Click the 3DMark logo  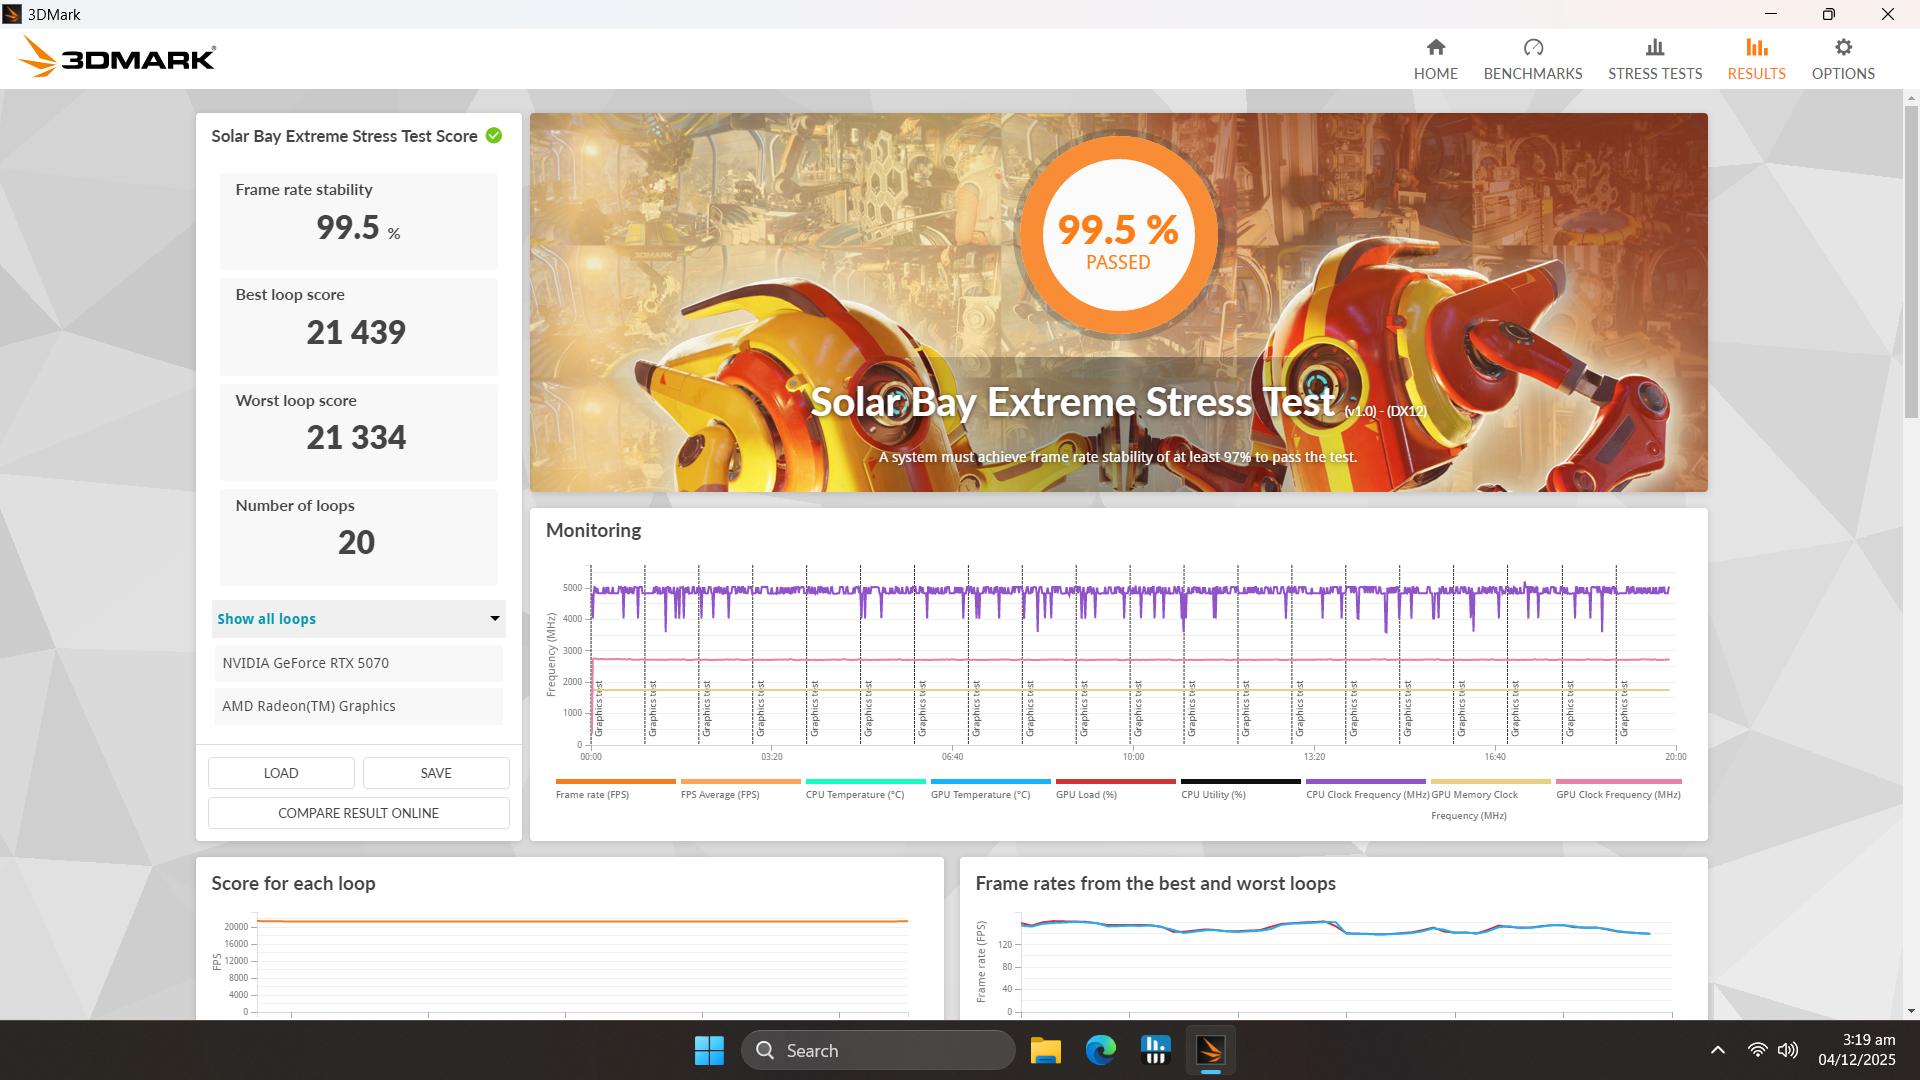(x=115, y=56)
